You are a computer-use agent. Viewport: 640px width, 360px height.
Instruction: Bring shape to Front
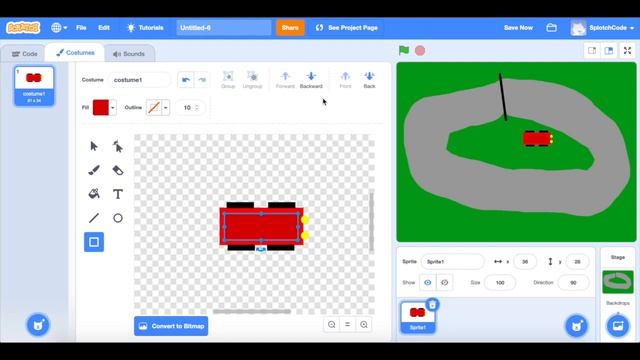click(x=345, y=80)
